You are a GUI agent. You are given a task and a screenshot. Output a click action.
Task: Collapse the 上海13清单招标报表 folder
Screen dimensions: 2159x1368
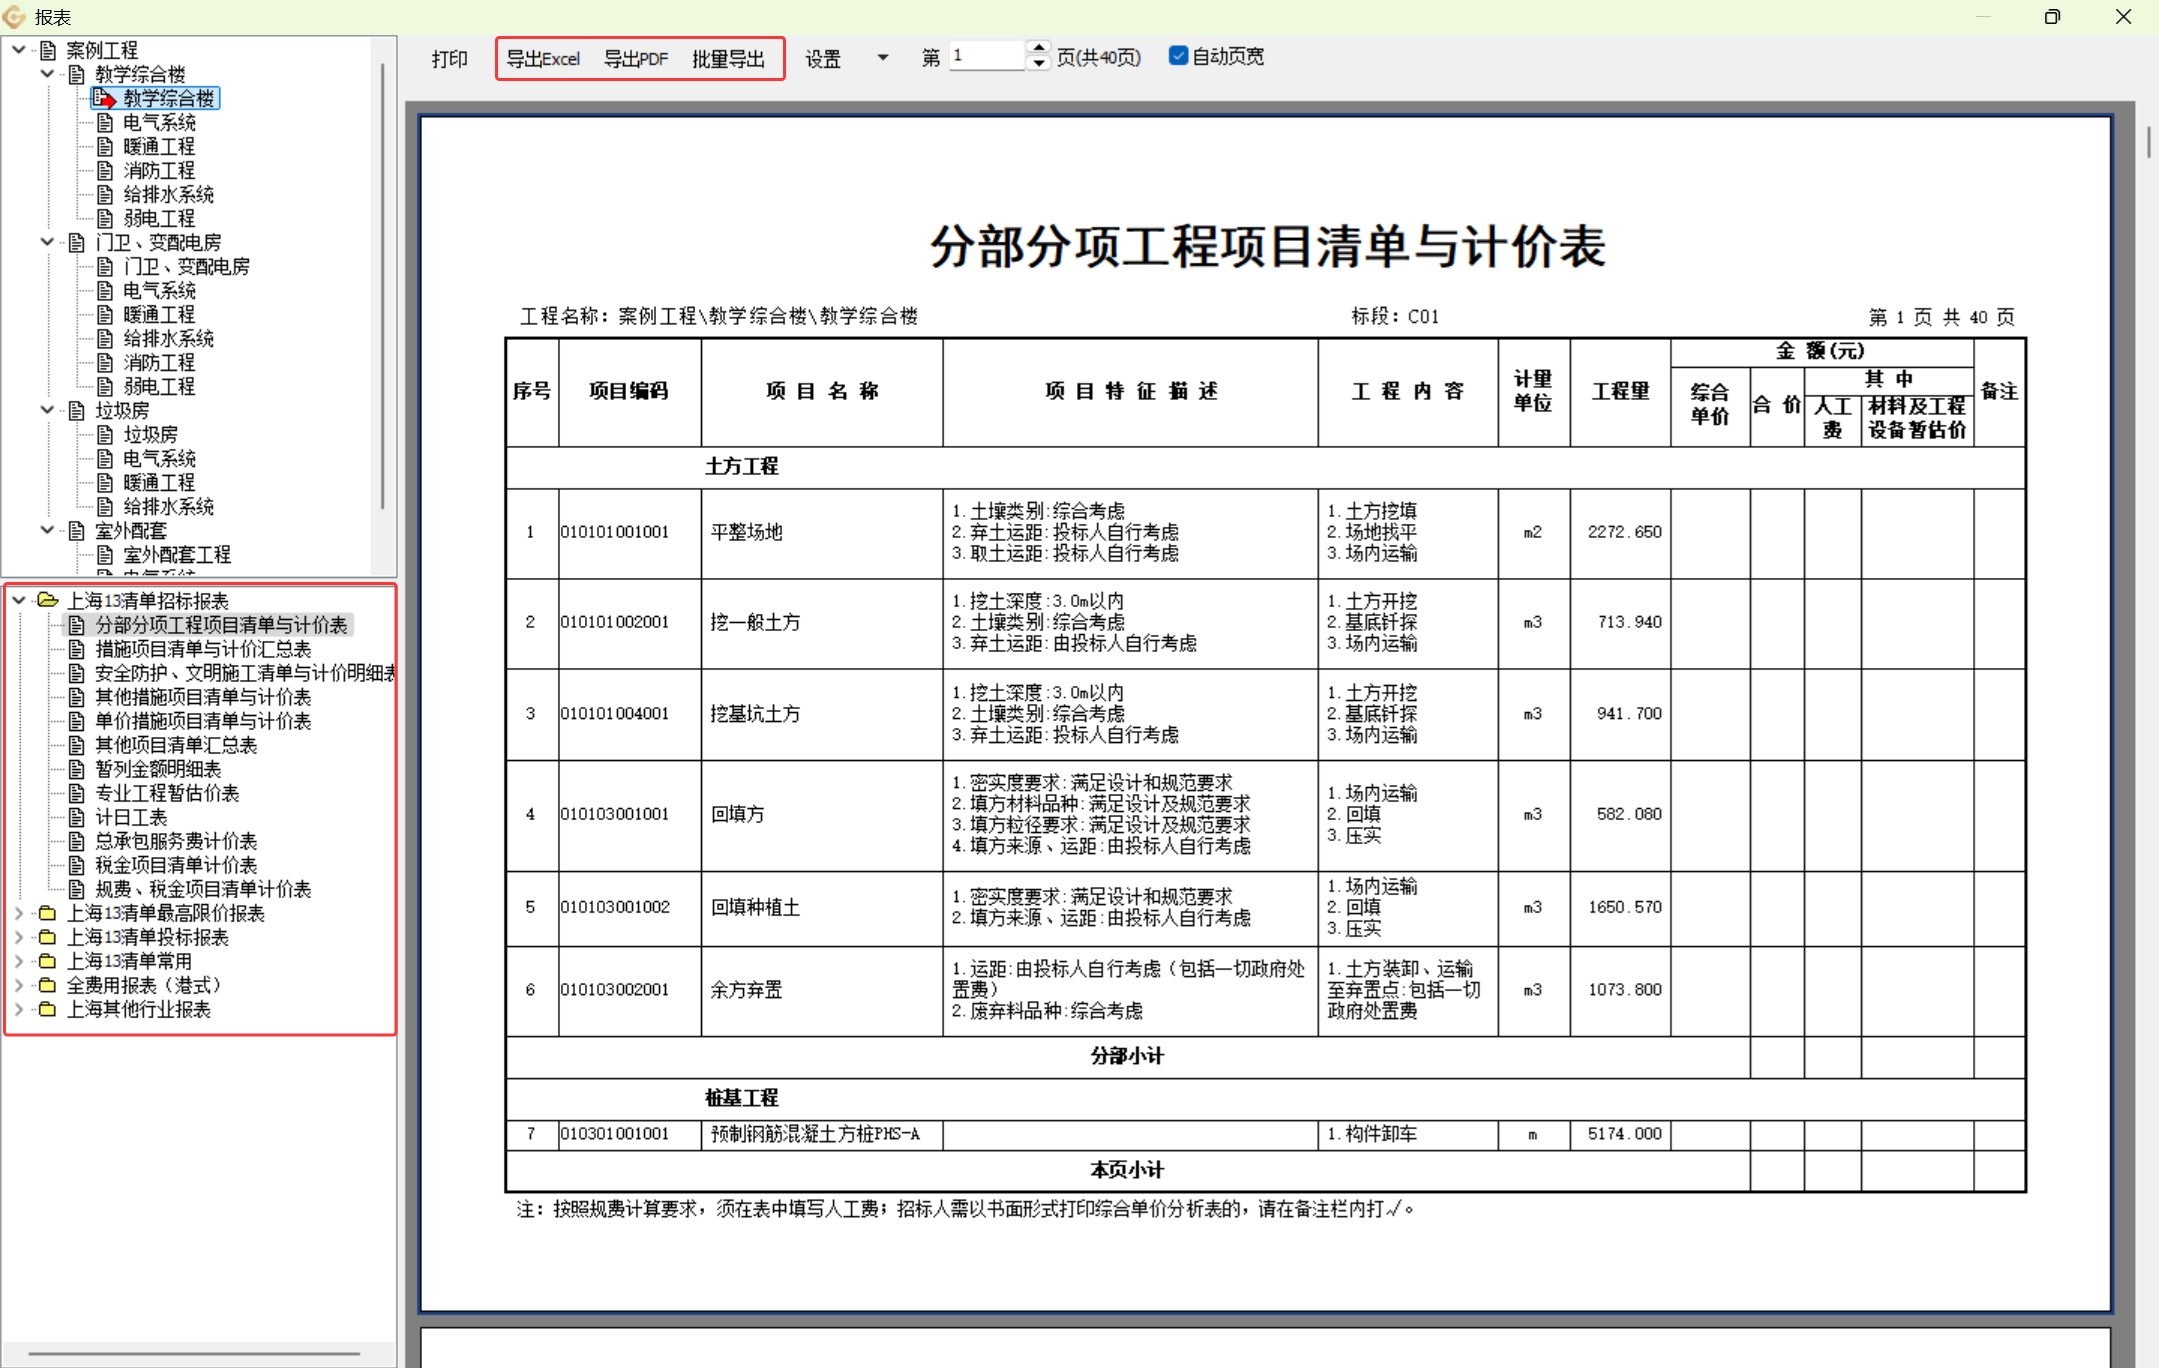19,600
